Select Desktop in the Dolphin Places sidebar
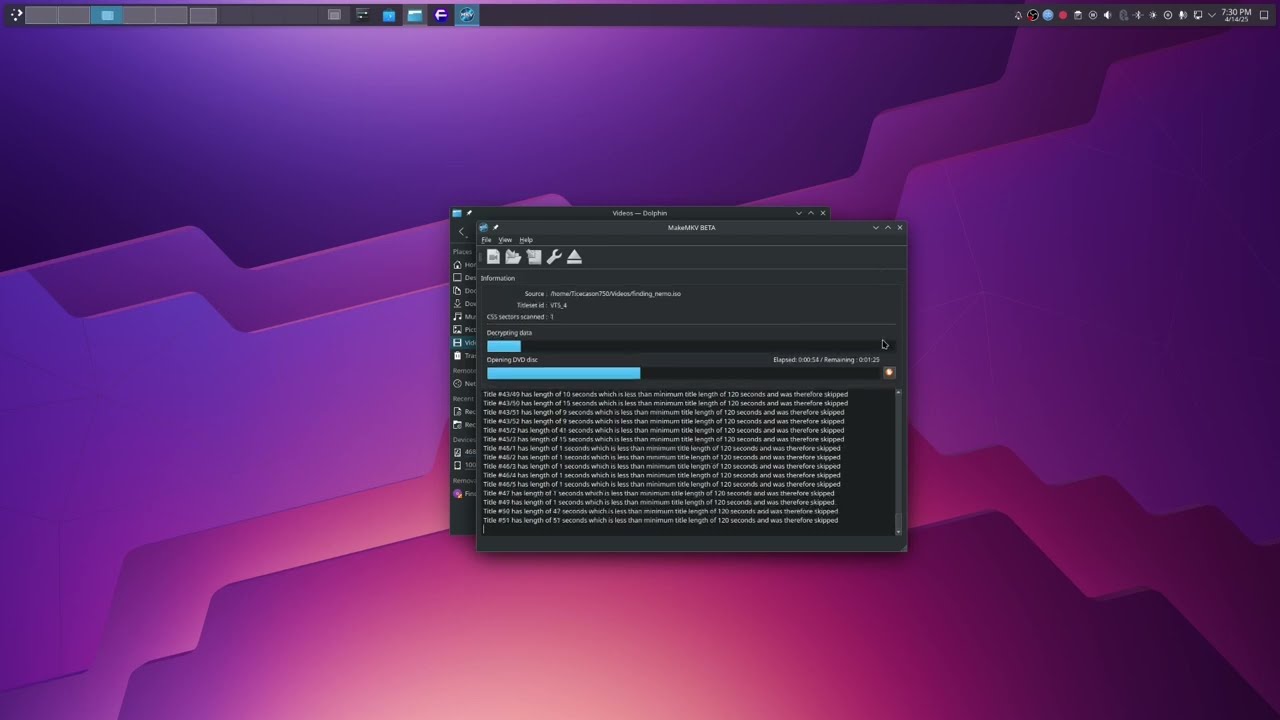The height and width of the screenshot is (720, 1280). coord(464,278)
